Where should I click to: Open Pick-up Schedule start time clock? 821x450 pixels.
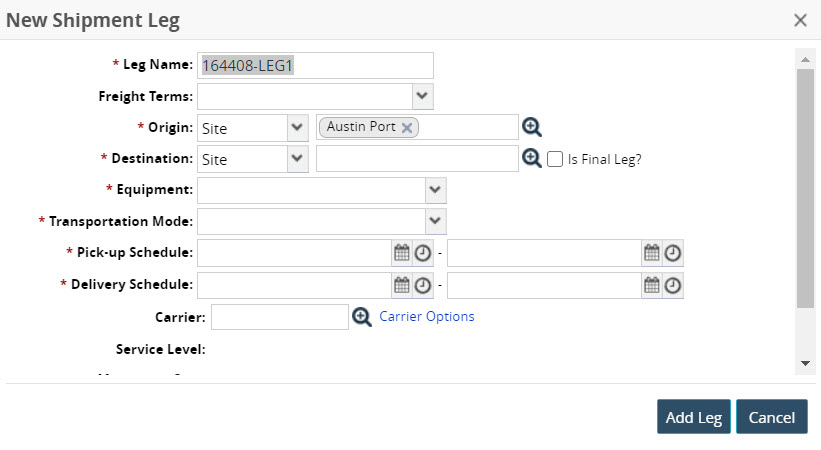(x=423, y=253)
